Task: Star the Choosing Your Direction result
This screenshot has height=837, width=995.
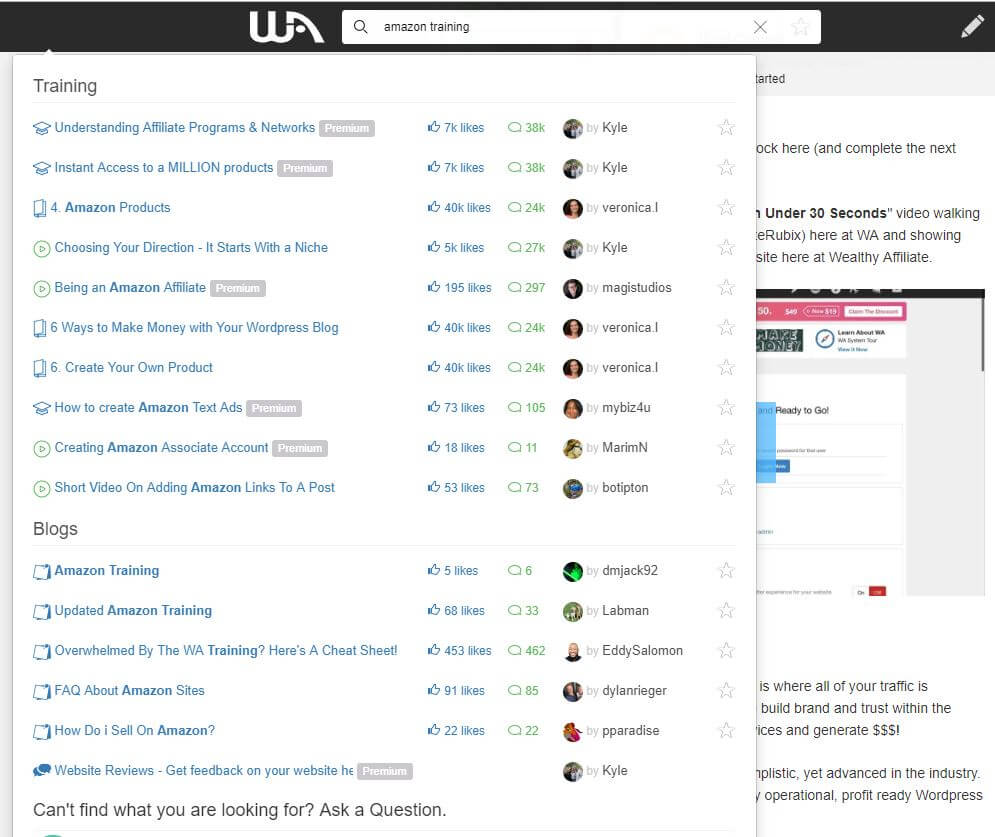Action: 726,247
